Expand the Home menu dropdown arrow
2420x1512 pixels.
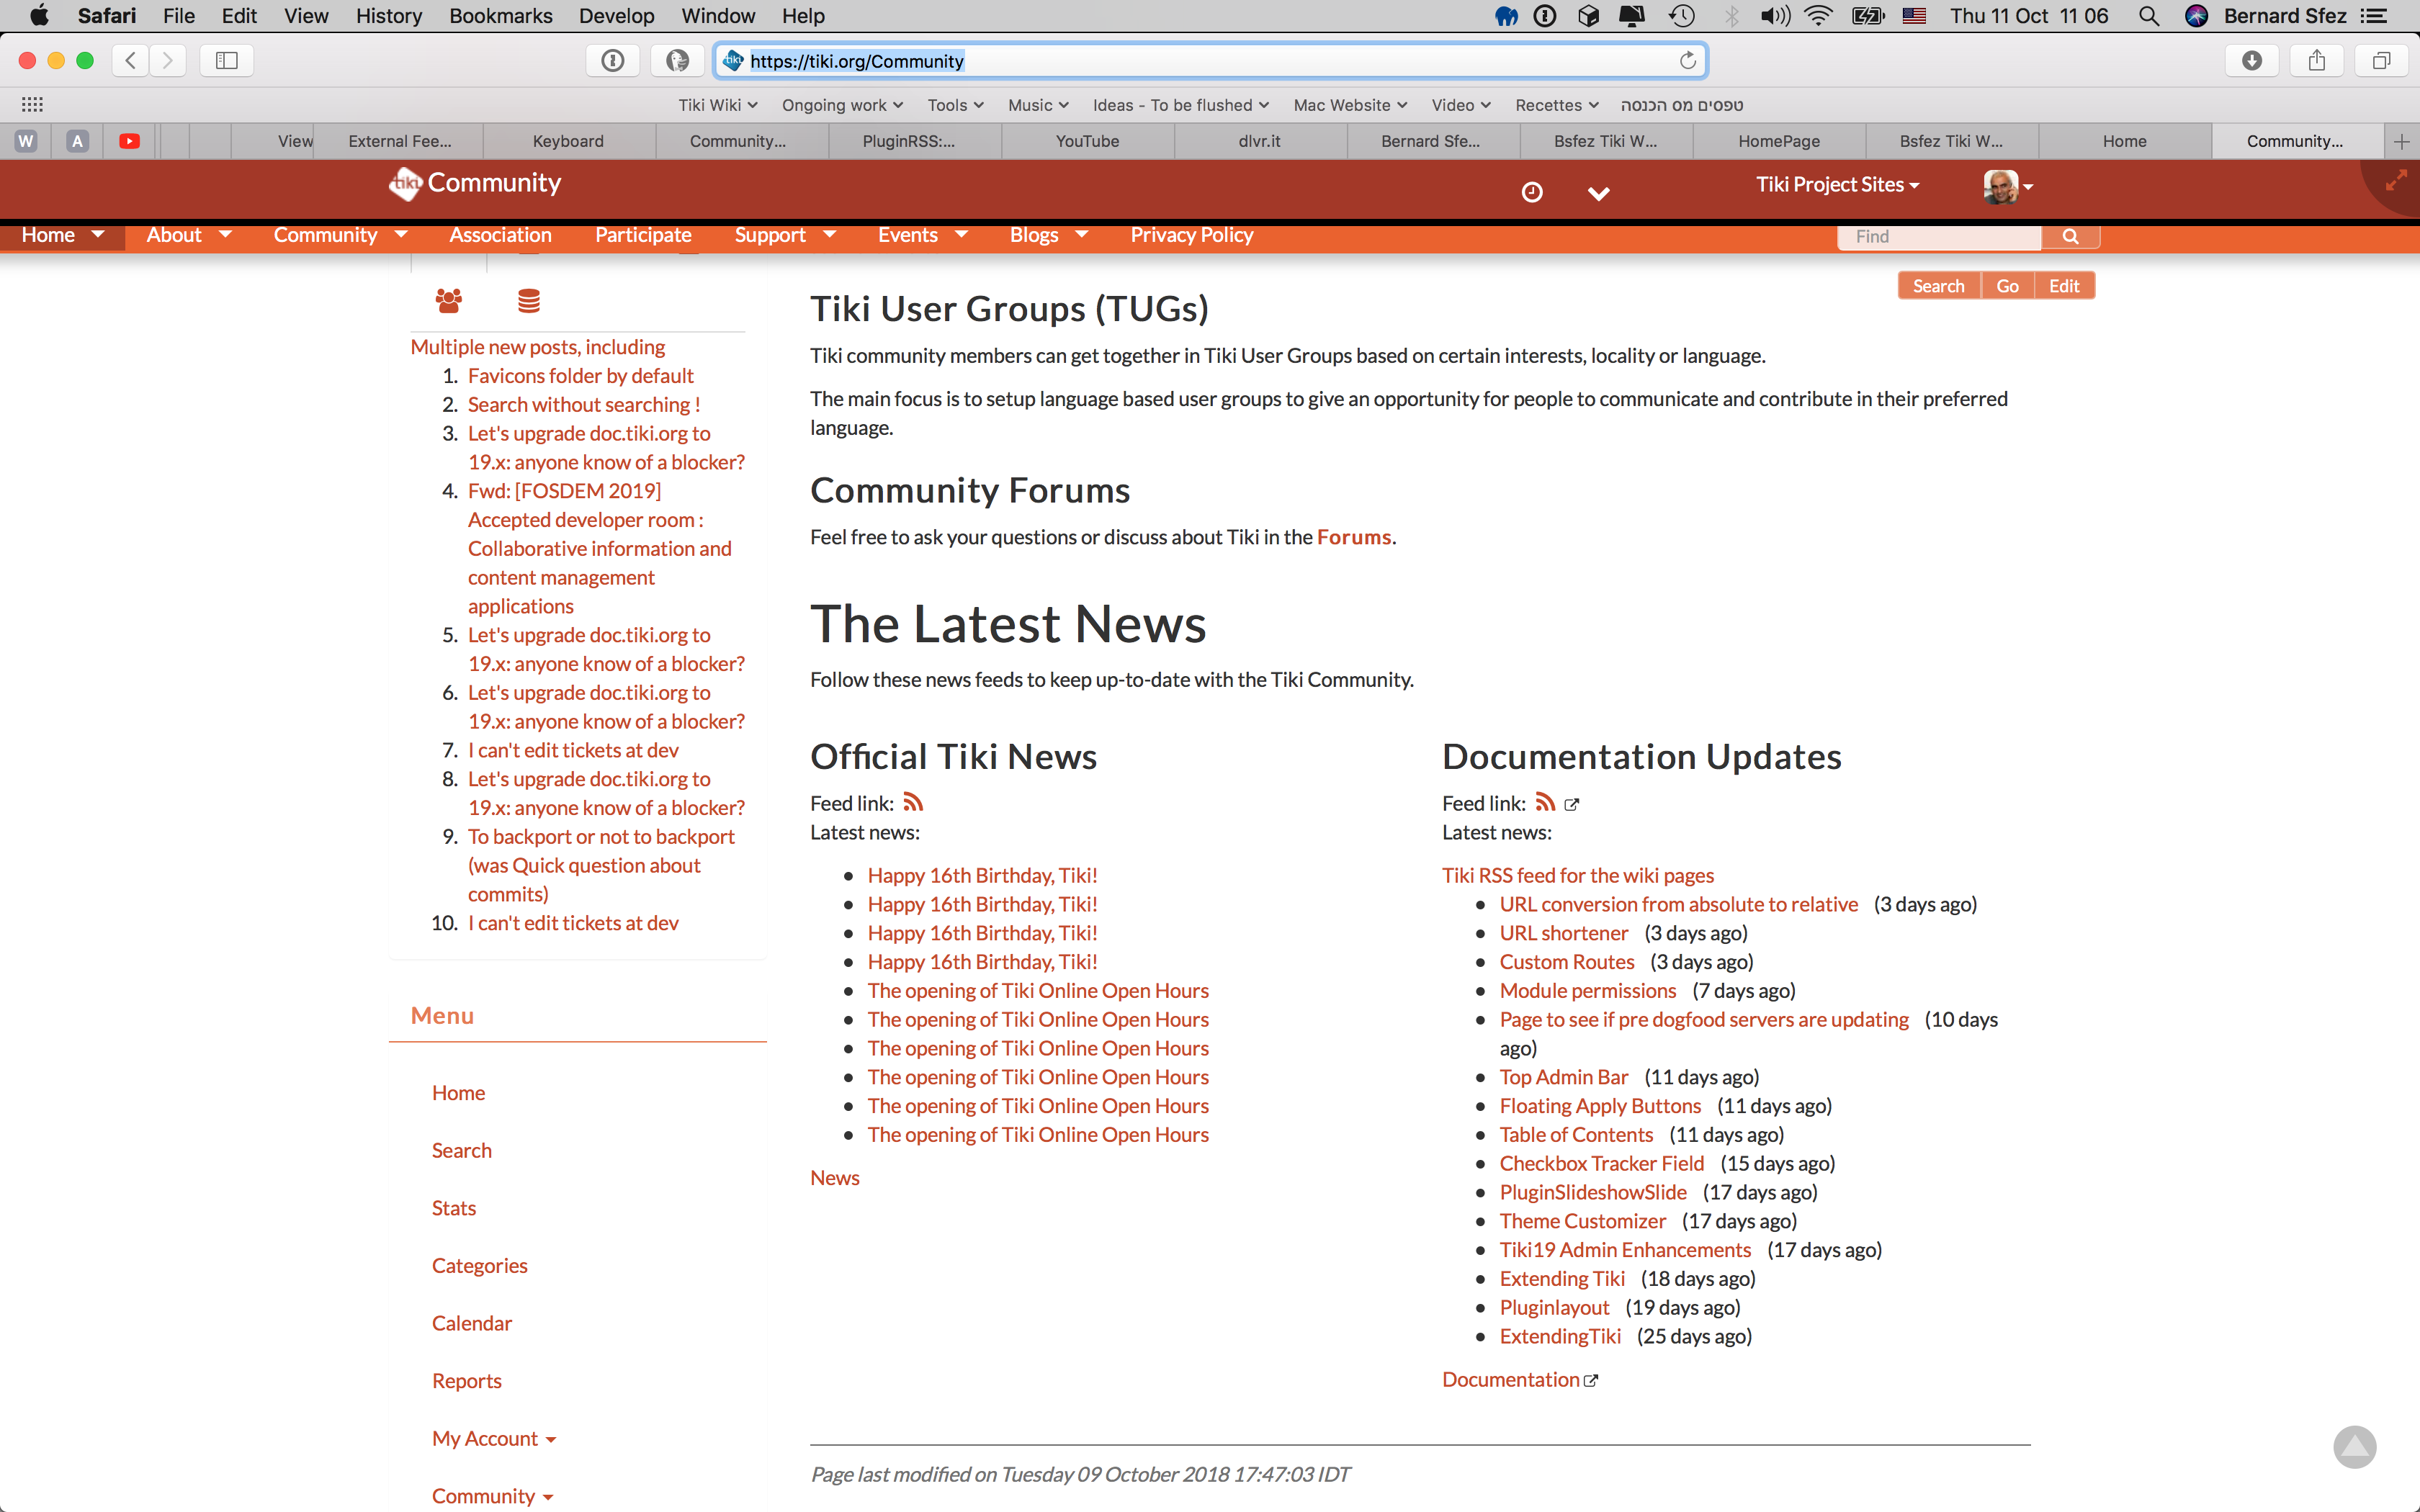point(98,234)
